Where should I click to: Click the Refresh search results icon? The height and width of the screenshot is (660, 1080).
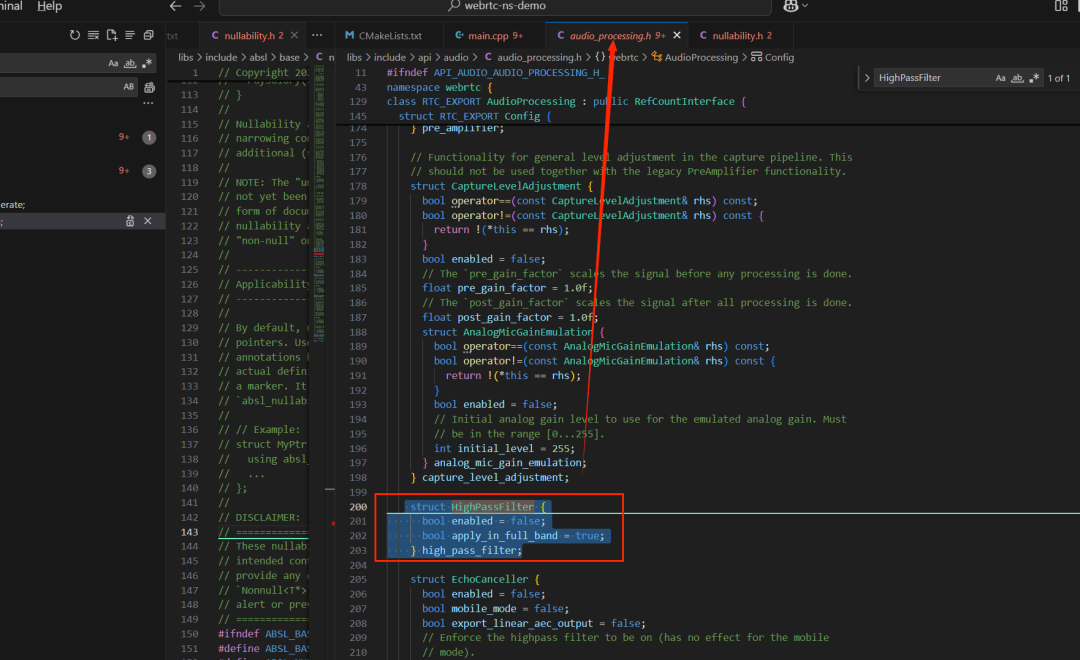pyautogui.click(x=74, y=35)
